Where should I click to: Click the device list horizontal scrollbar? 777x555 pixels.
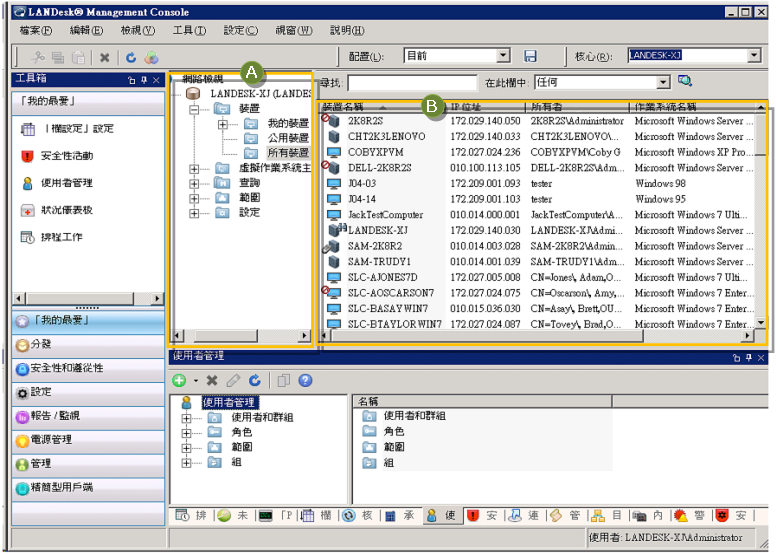(535, 336)
